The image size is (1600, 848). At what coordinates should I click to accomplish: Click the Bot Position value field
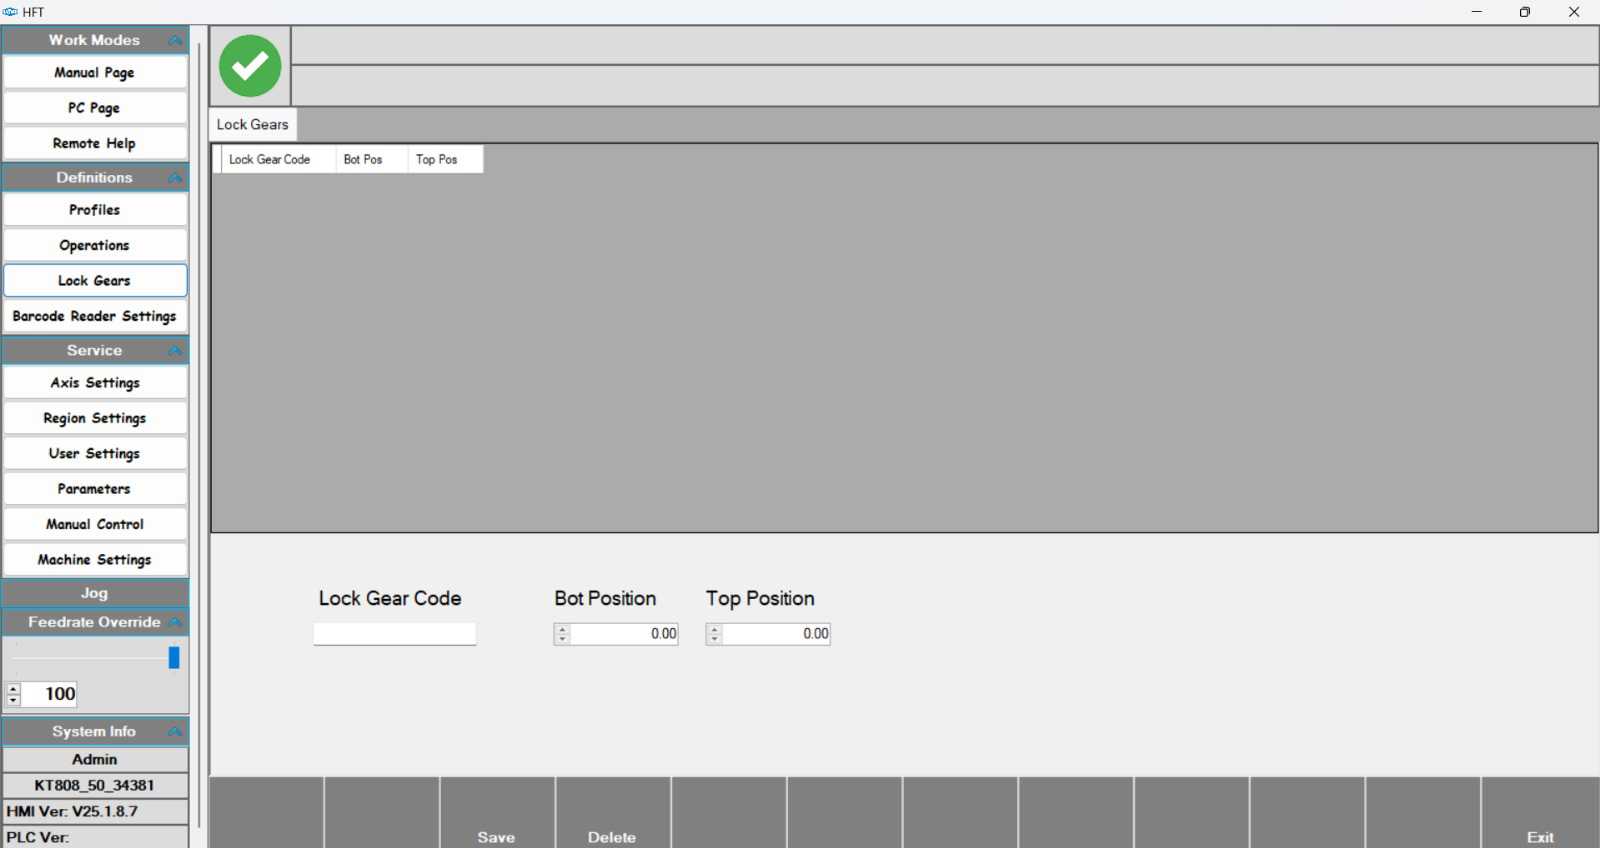(x=624, y=634)
